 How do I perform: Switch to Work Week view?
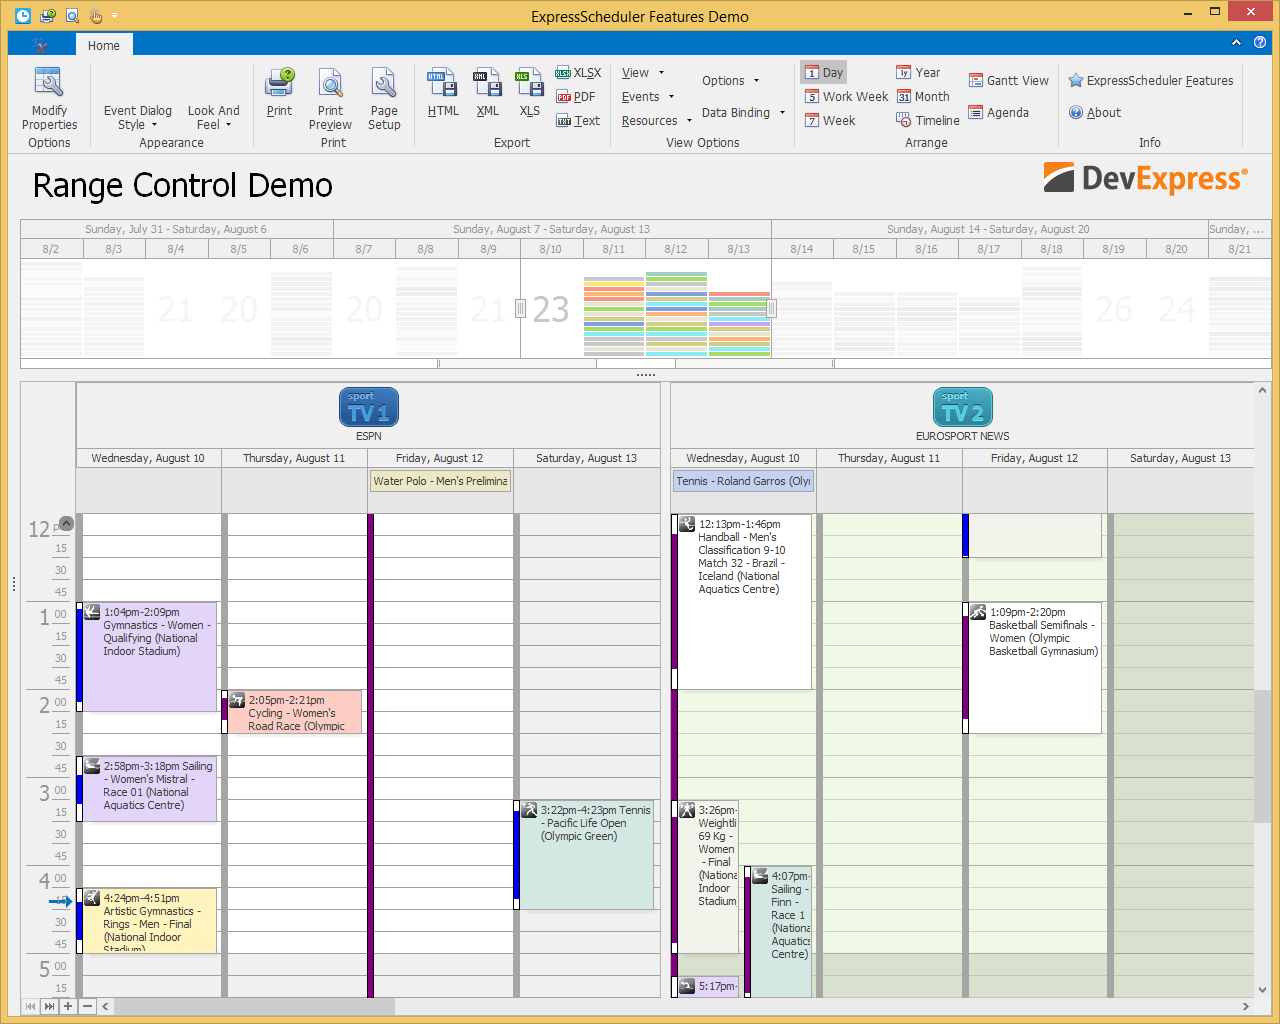(x=846, y=97)
